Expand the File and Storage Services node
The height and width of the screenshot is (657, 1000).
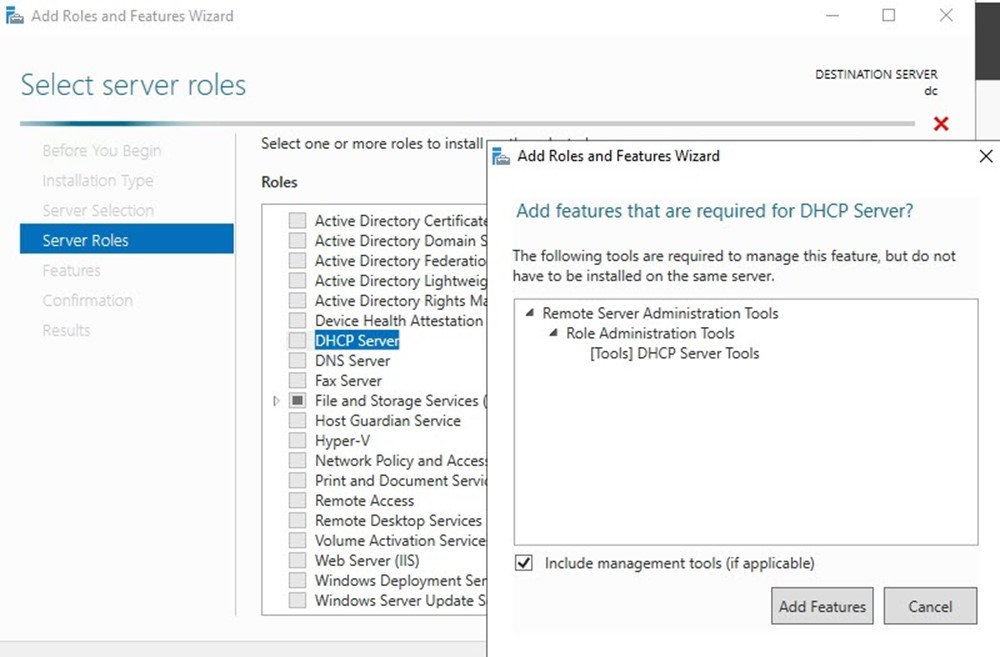pyautogui.click(x=276, y=401)
